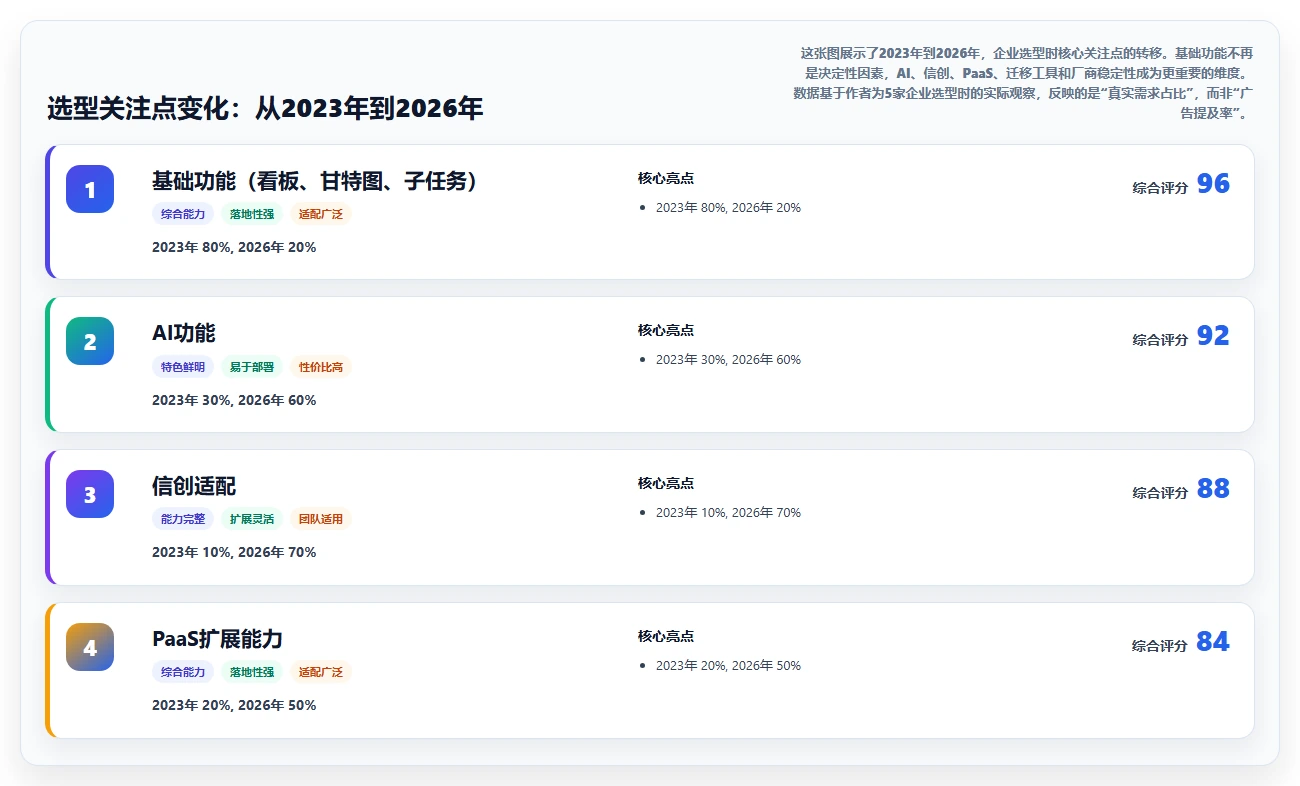Click 综合评分 label beside score 92
1300x786 pixels.
pos(1160,340)
